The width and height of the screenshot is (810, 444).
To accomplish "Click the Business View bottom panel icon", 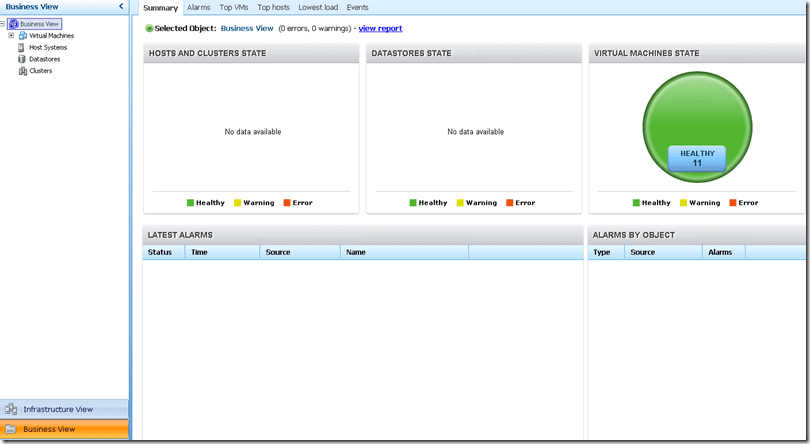I will (x=11, y=429).
